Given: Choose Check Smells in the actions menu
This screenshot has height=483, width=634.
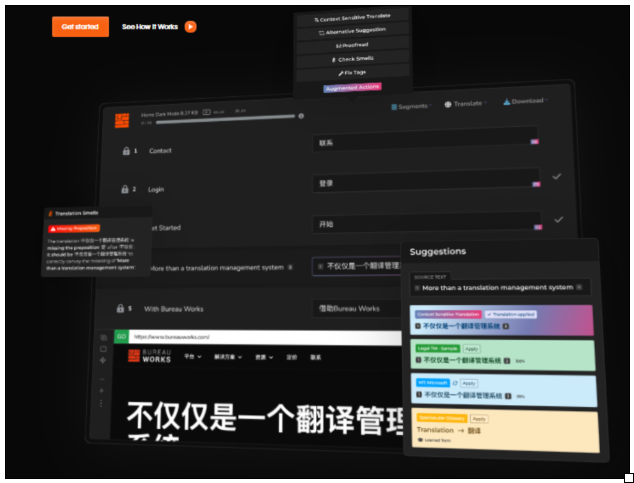Looking at the screenshot, I should click(353, 59).
